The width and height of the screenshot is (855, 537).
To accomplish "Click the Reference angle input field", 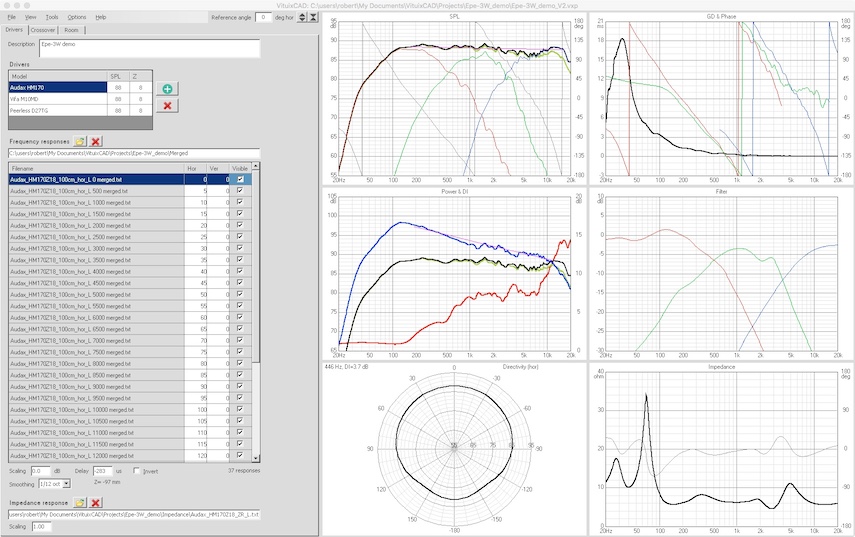I will pos(263,17).
